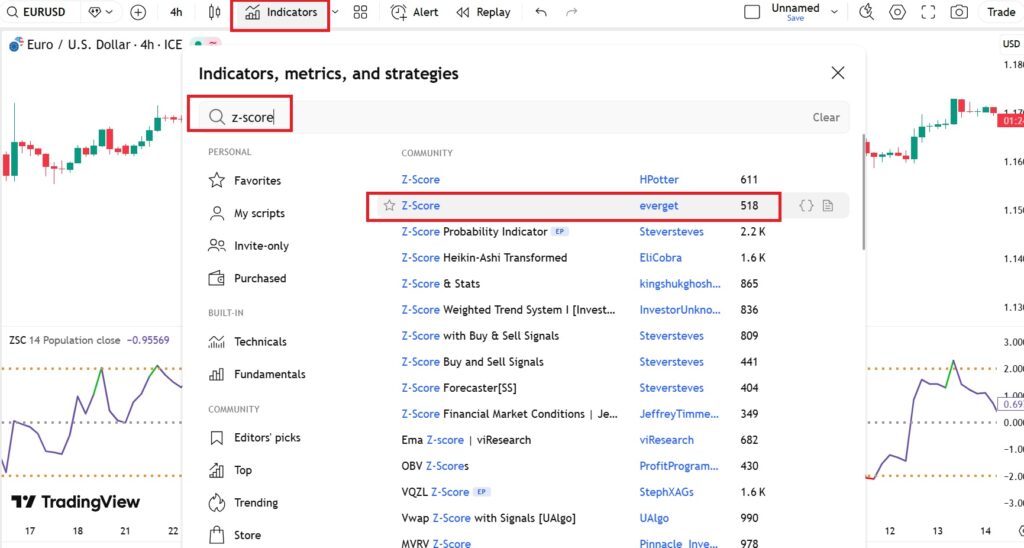The image size is (1024, 548).
Task: Expand the dropdown arrow next to Indicators
Action: pos(335,12)
